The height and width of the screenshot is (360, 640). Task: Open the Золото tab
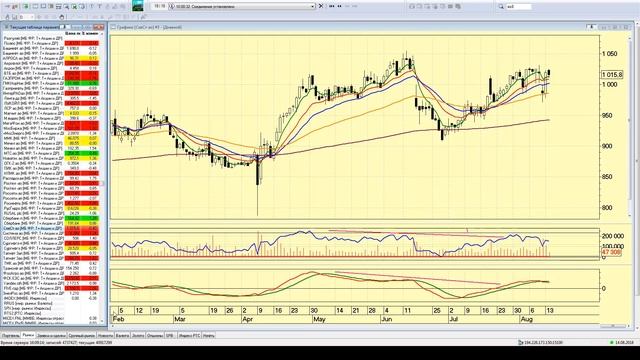click(138, 336)
